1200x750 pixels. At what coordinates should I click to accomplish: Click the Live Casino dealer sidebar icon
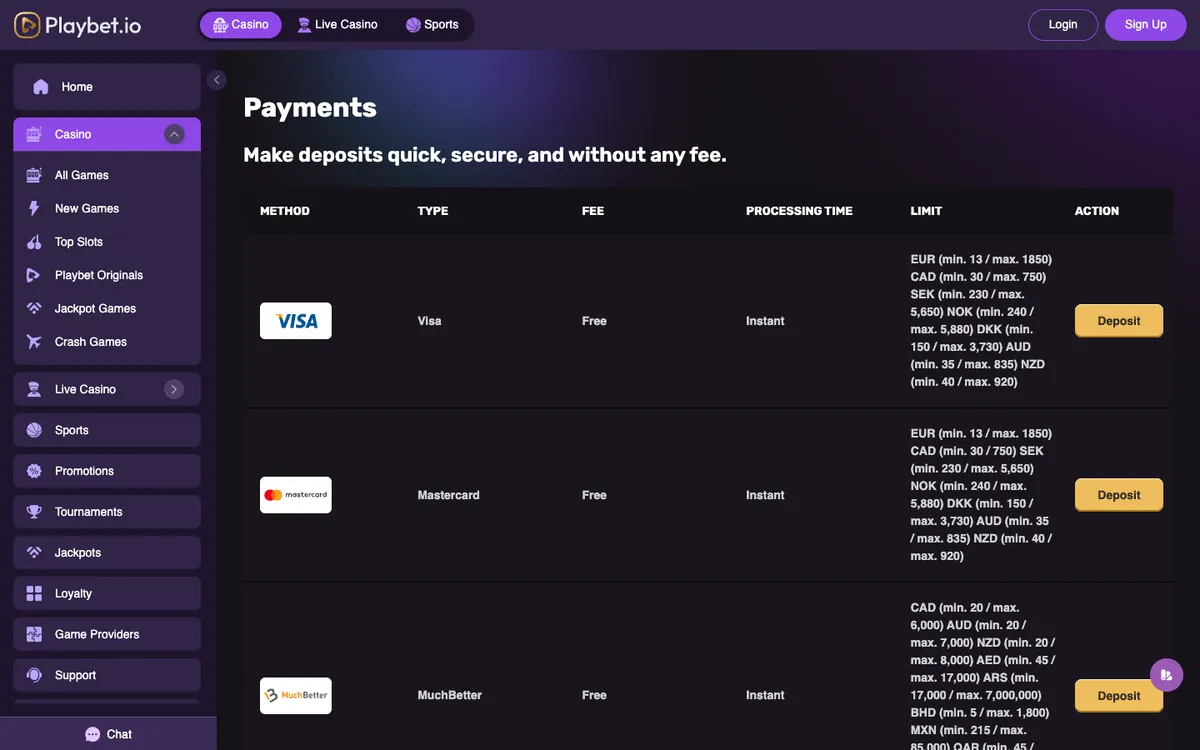pyautogui.click(x=34, y=389)
